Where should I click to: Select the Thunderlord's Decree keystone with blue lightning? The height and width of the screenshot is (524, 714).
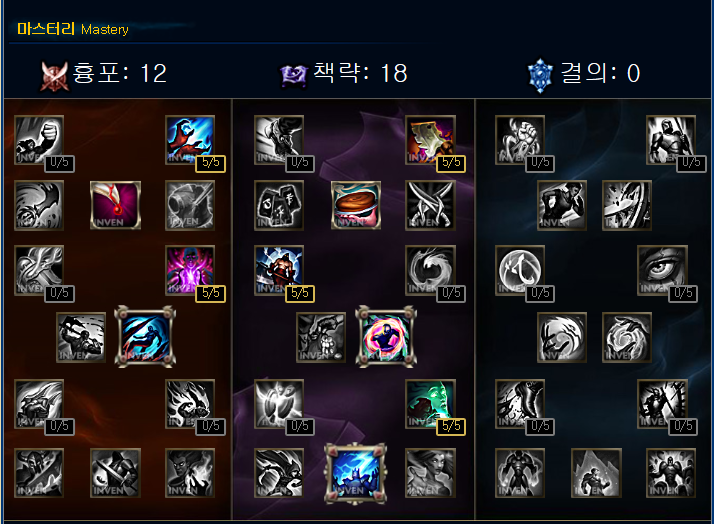(356, 473)
